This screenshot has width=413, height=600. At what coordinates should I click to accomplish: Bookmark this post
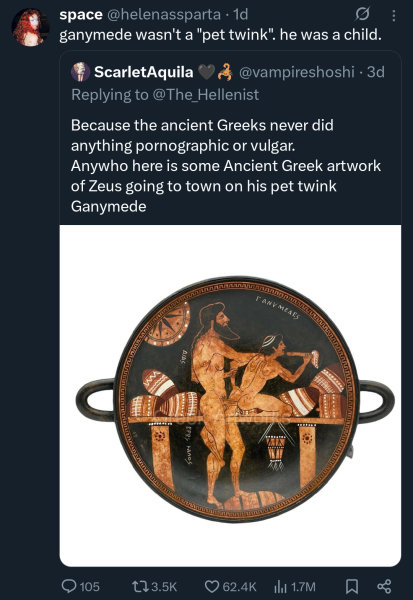(352, 586)
